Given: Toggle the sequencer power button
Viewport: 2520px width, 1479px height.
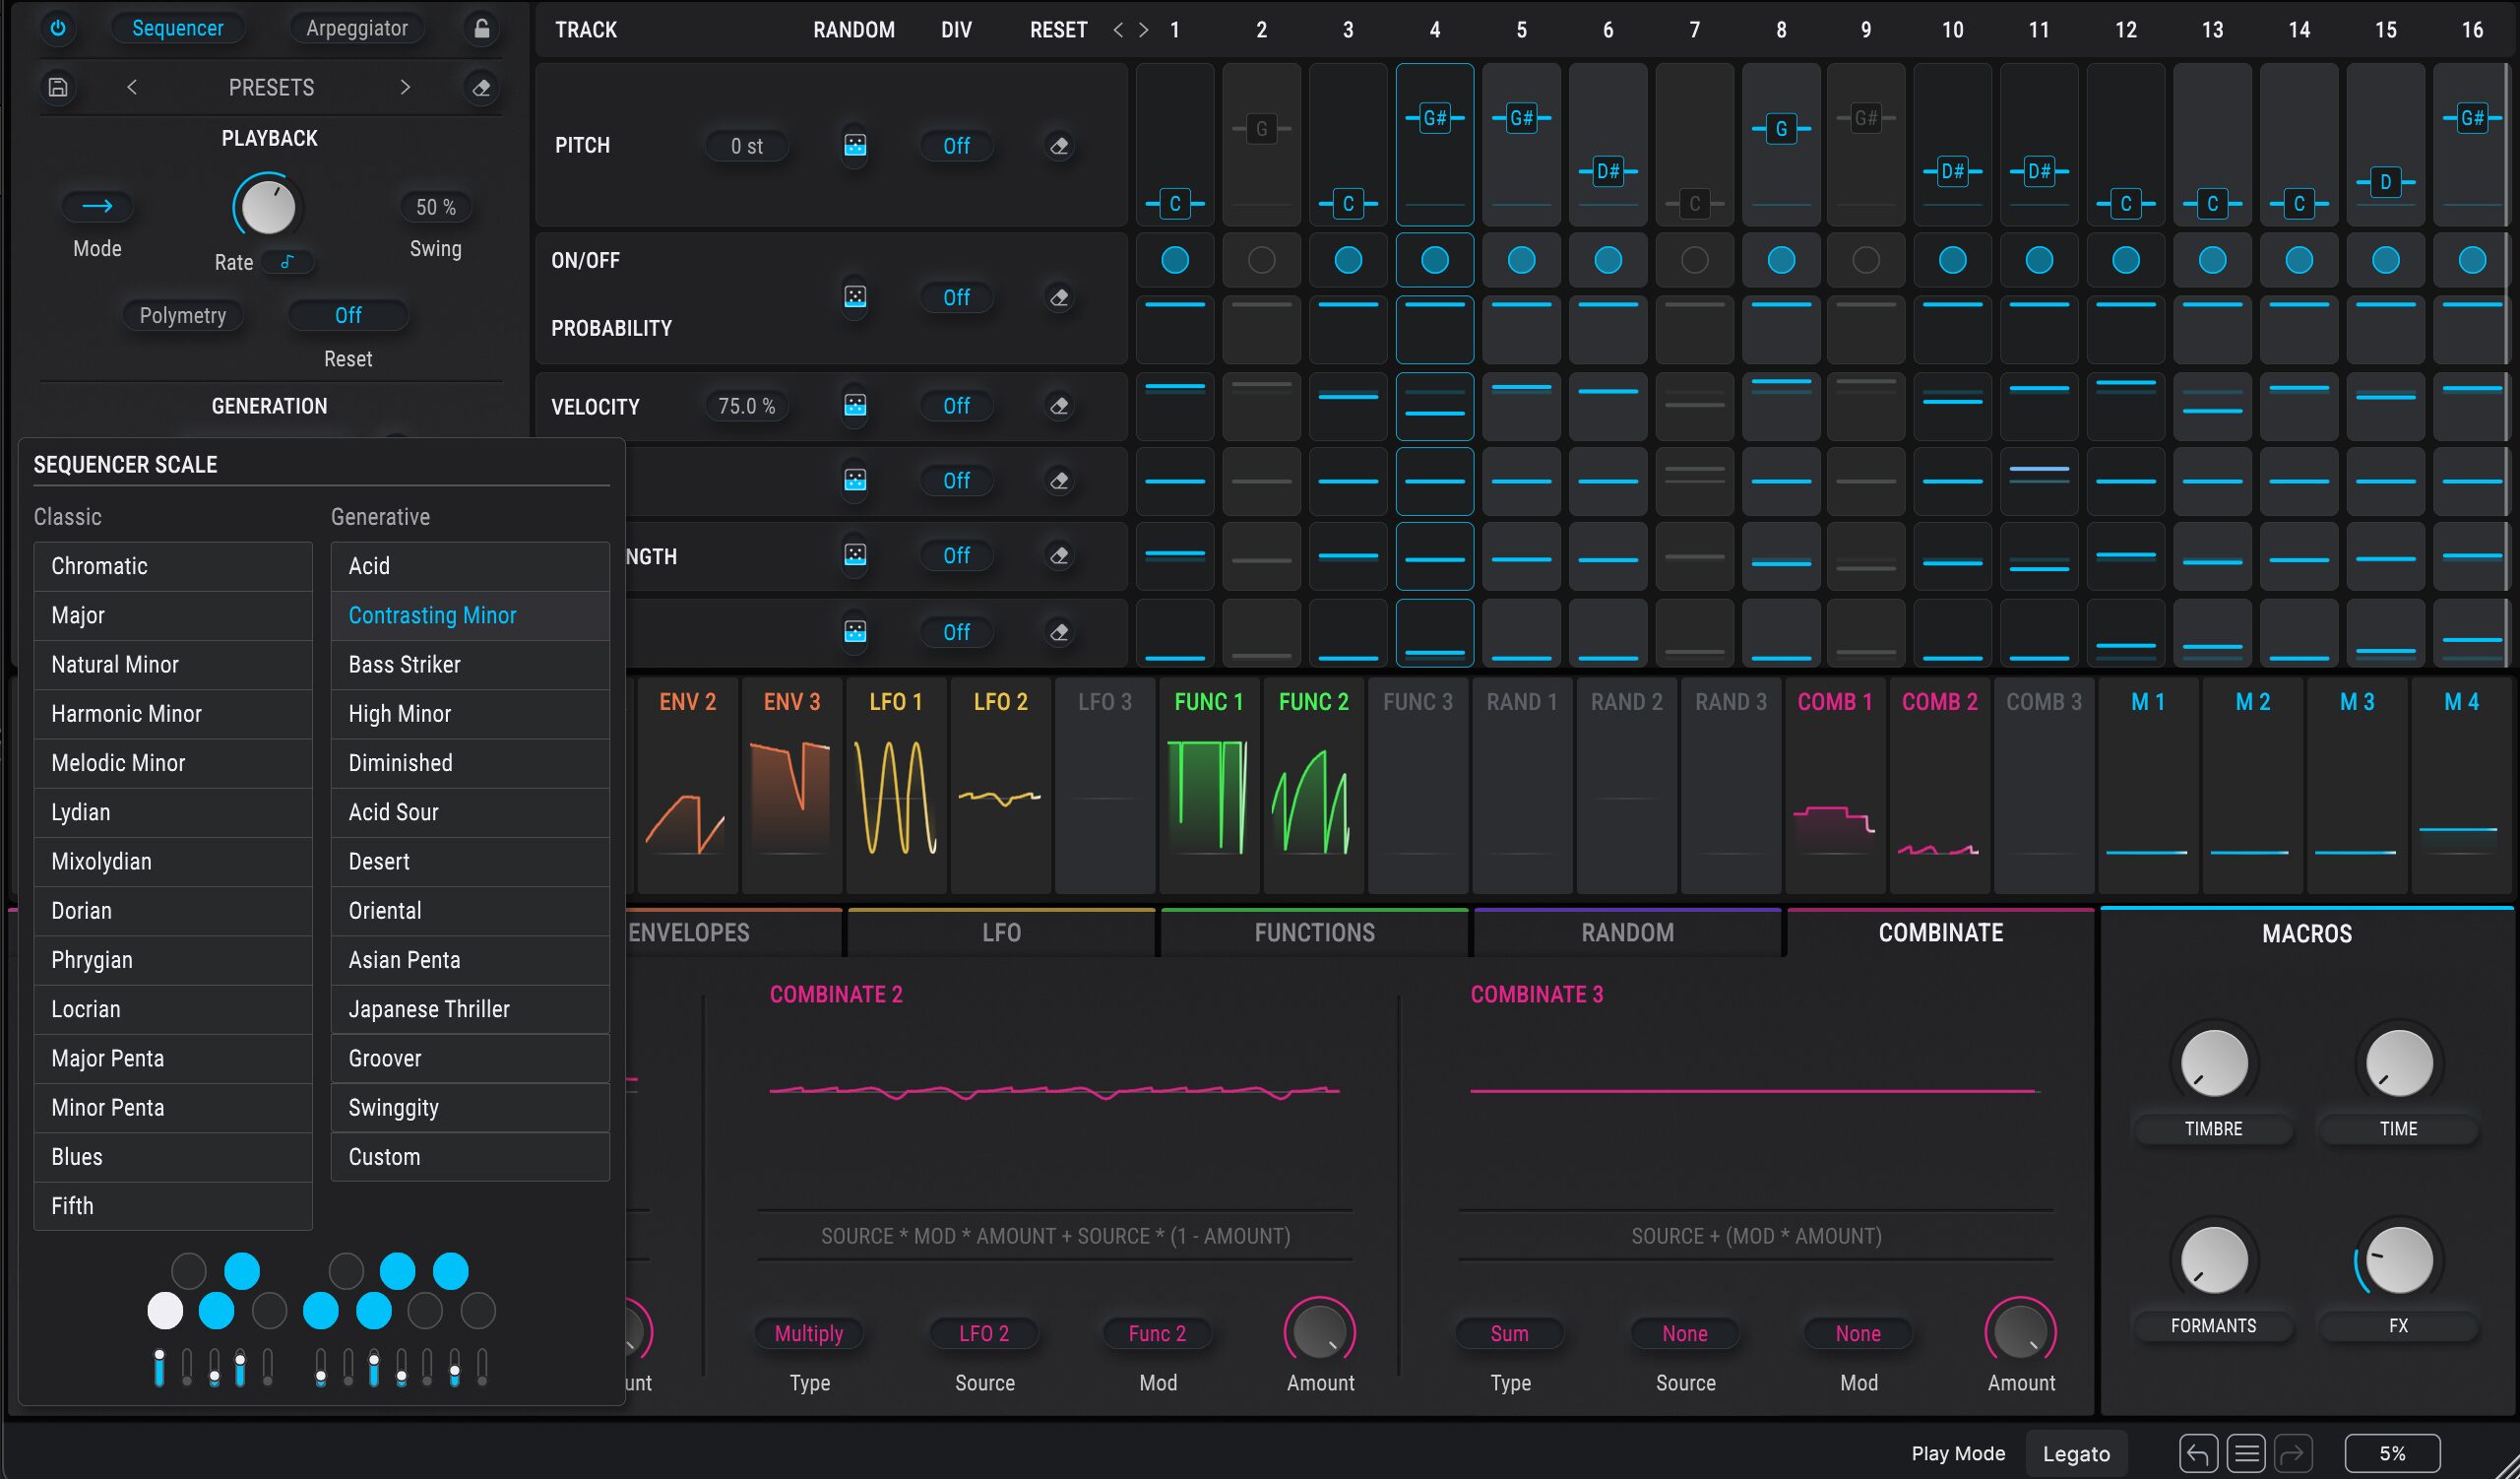Looking at the screenshot, I should point(58,28).
